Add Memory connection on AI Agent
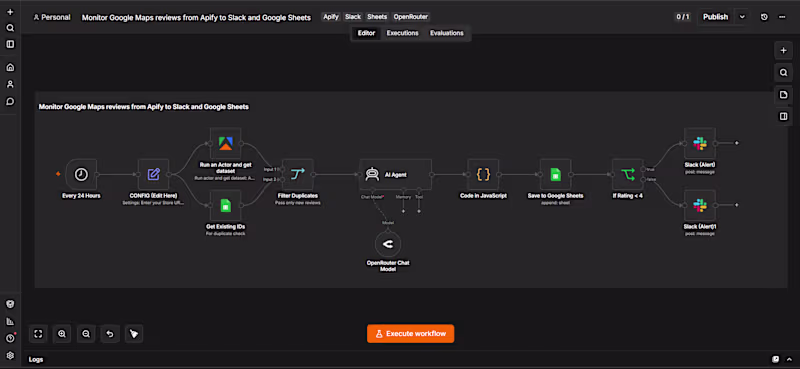 tap(403, 211)
